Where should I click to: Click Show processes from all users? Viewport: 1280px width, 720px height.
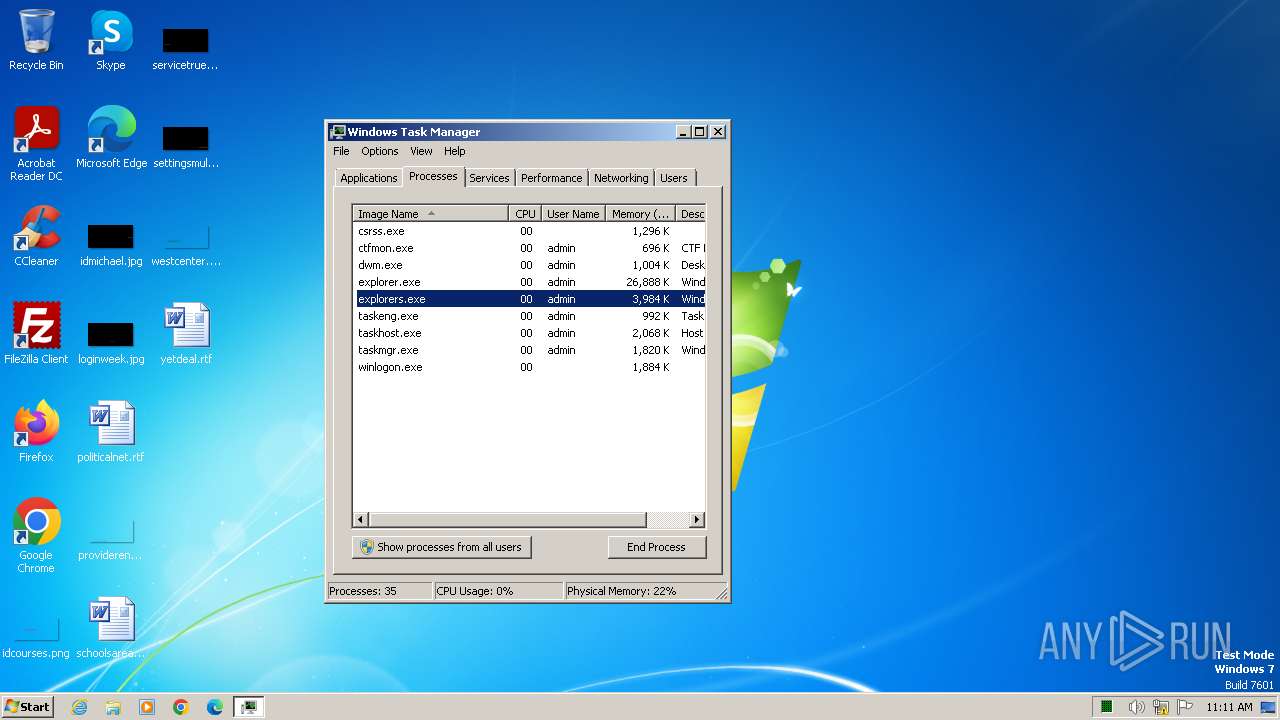(x=442, y=547)
